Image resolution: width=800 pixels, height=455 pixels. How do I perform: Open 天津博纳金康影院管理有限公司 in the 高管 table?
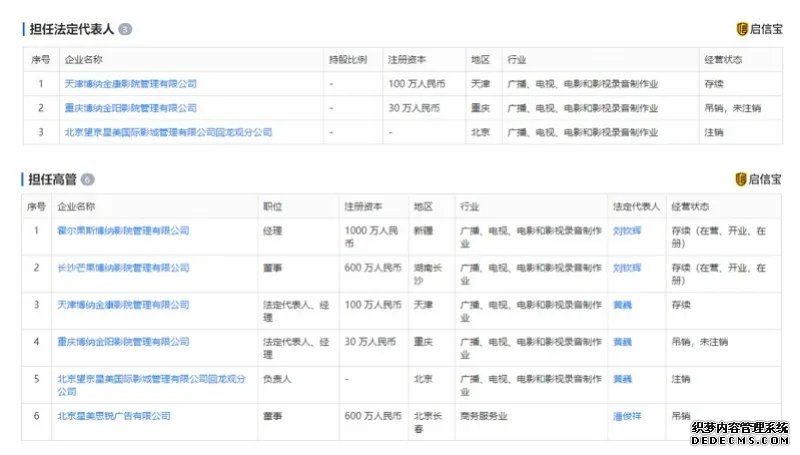coord(123,305)
